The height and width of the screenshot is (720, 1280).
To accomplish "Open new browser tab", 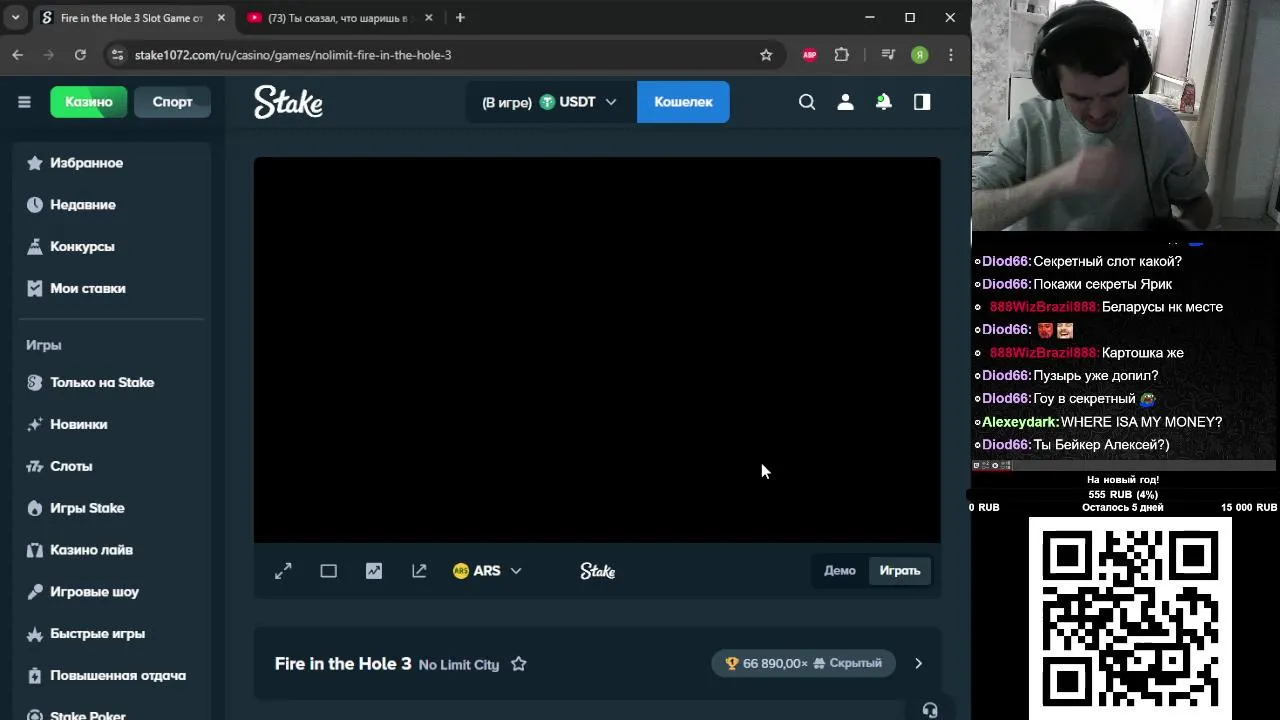I will pyautogui.click(x=460, y=18).
